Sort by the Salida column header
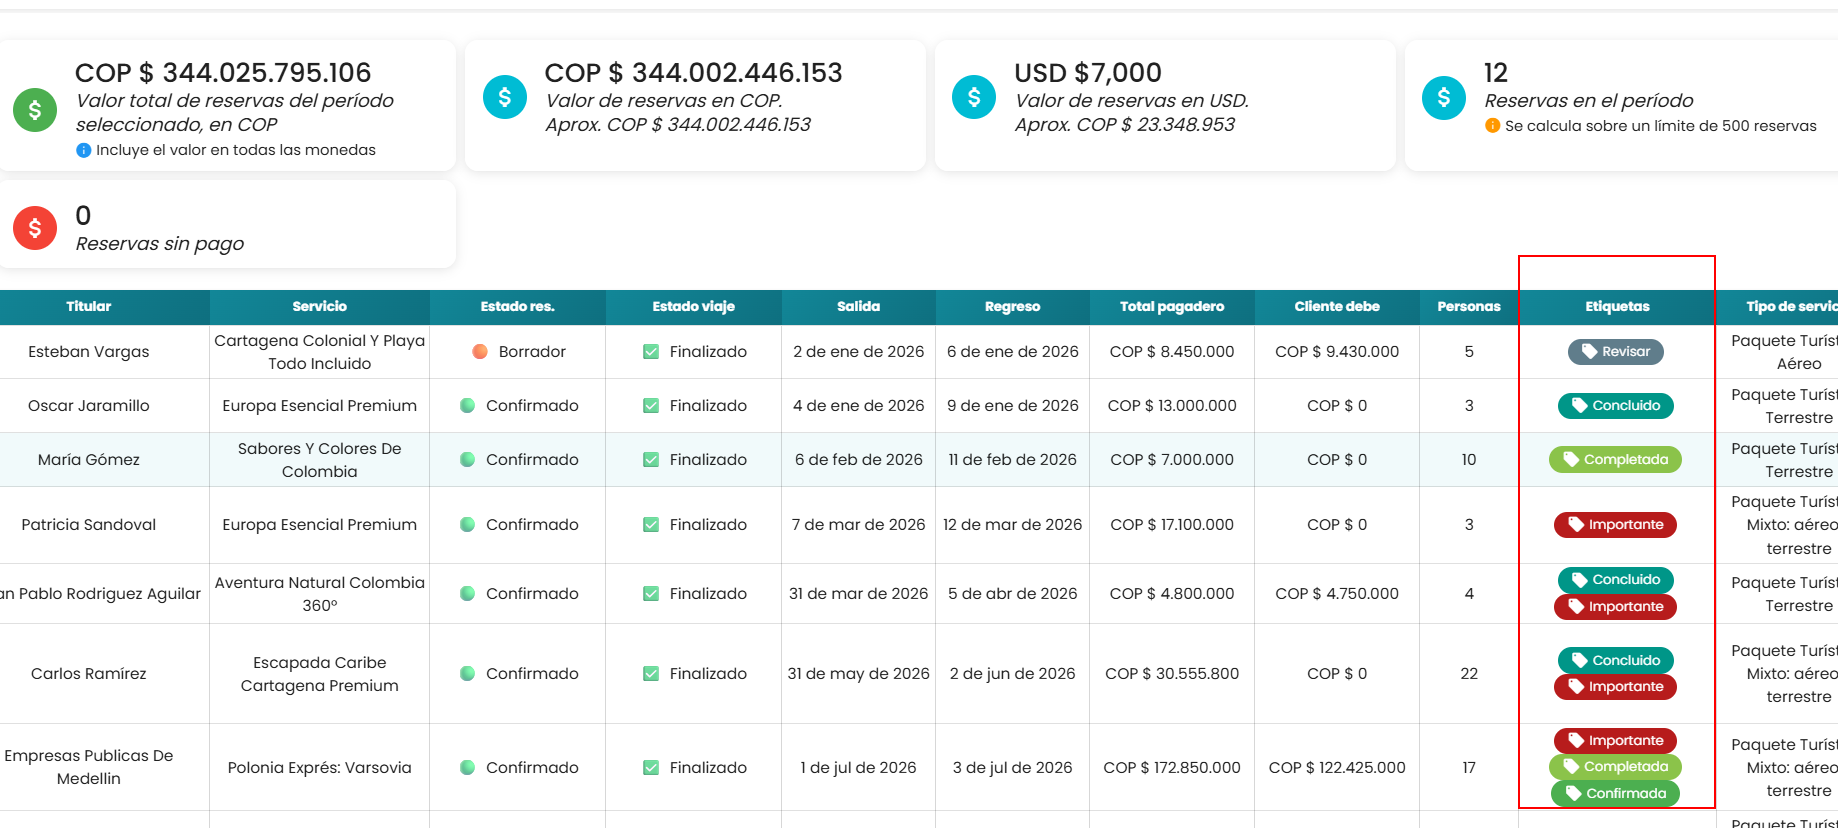The width and height of the screenshot is (1838, 828). [x=859, y=307]
